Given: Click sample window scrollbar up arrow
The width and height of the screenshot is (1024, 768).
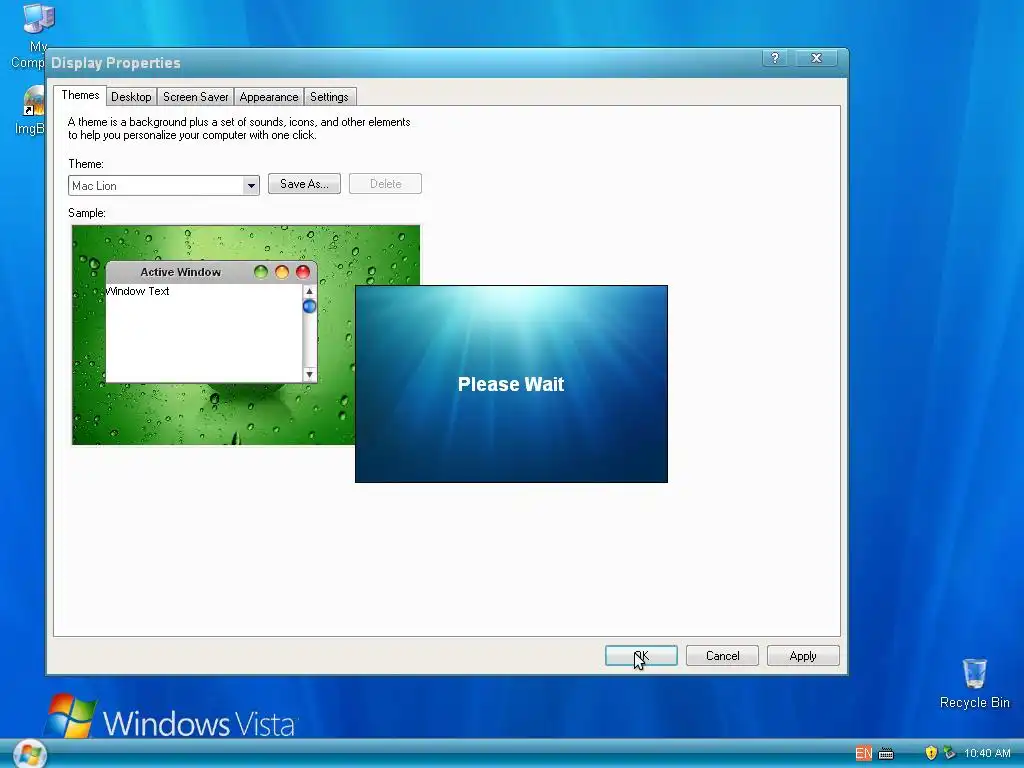Looking at the screenshot, I should pos(310,291).
